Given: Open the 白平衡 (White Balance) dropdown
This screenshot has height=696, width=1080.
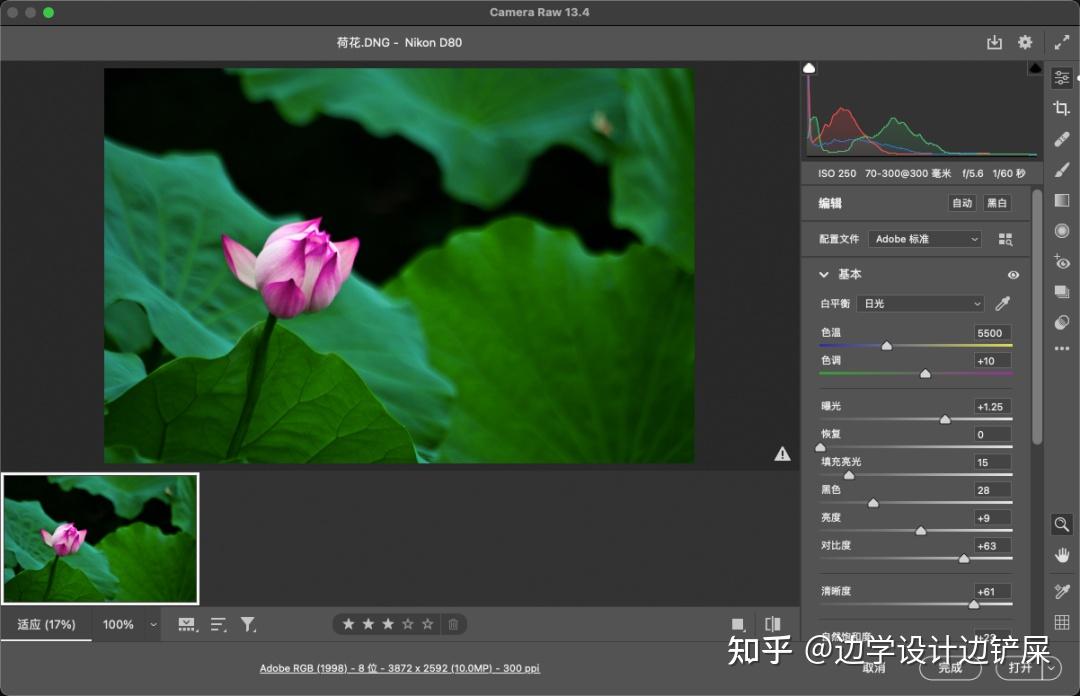Looking at the screenshot, I should [x=918, y=303].
